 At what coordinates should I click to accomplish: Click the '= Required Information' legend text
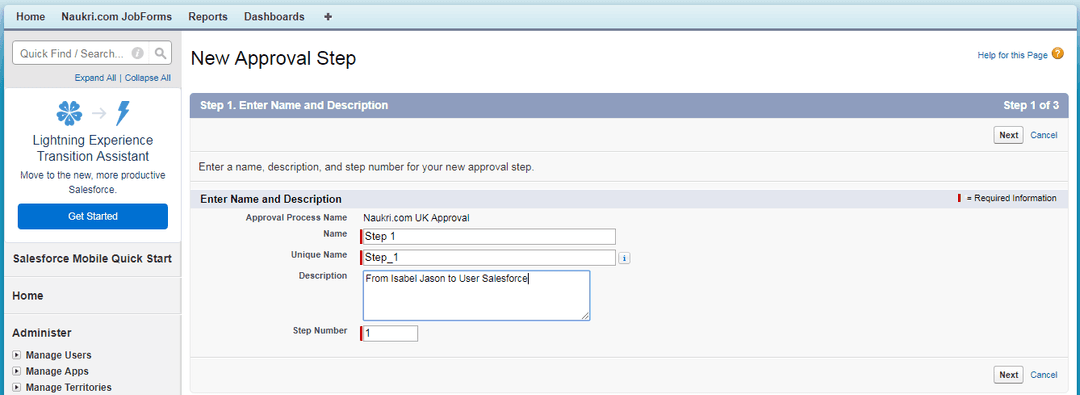1011,199
